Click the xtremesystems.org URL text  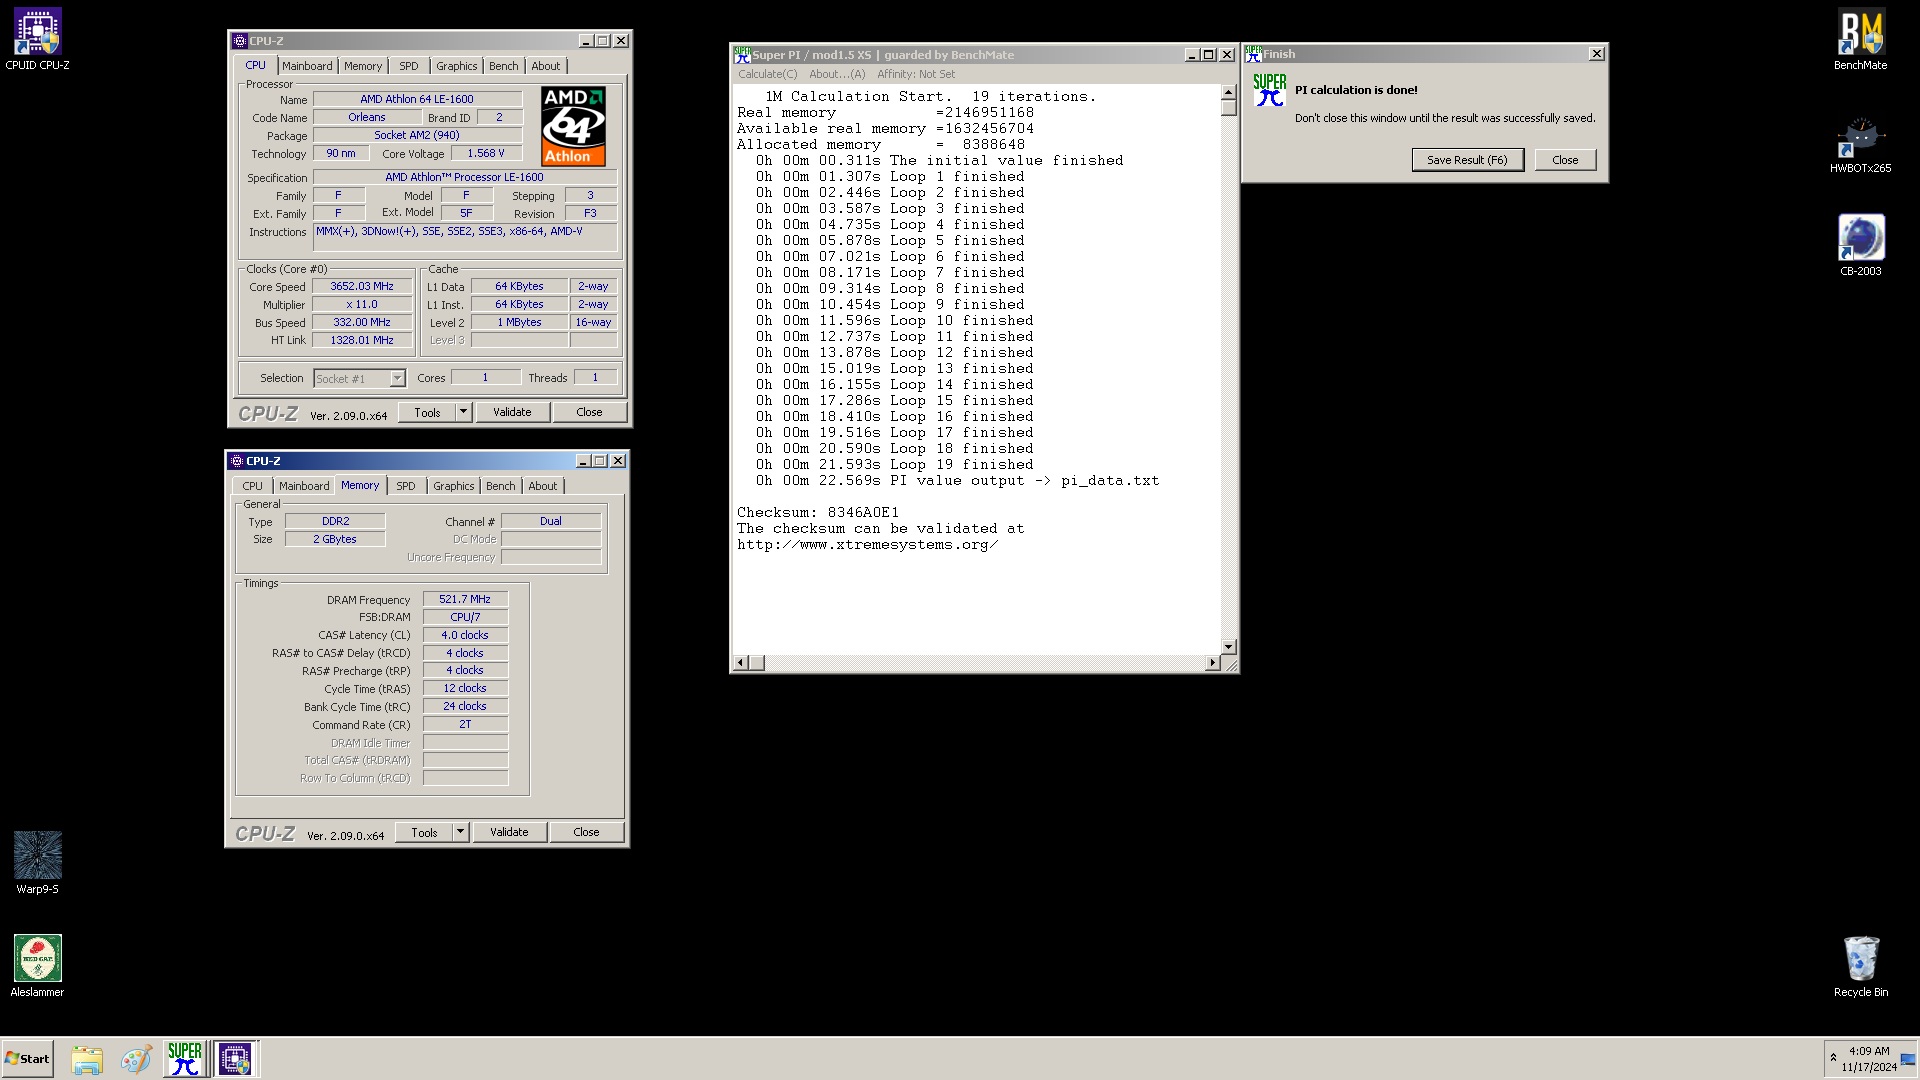point(867,544)
